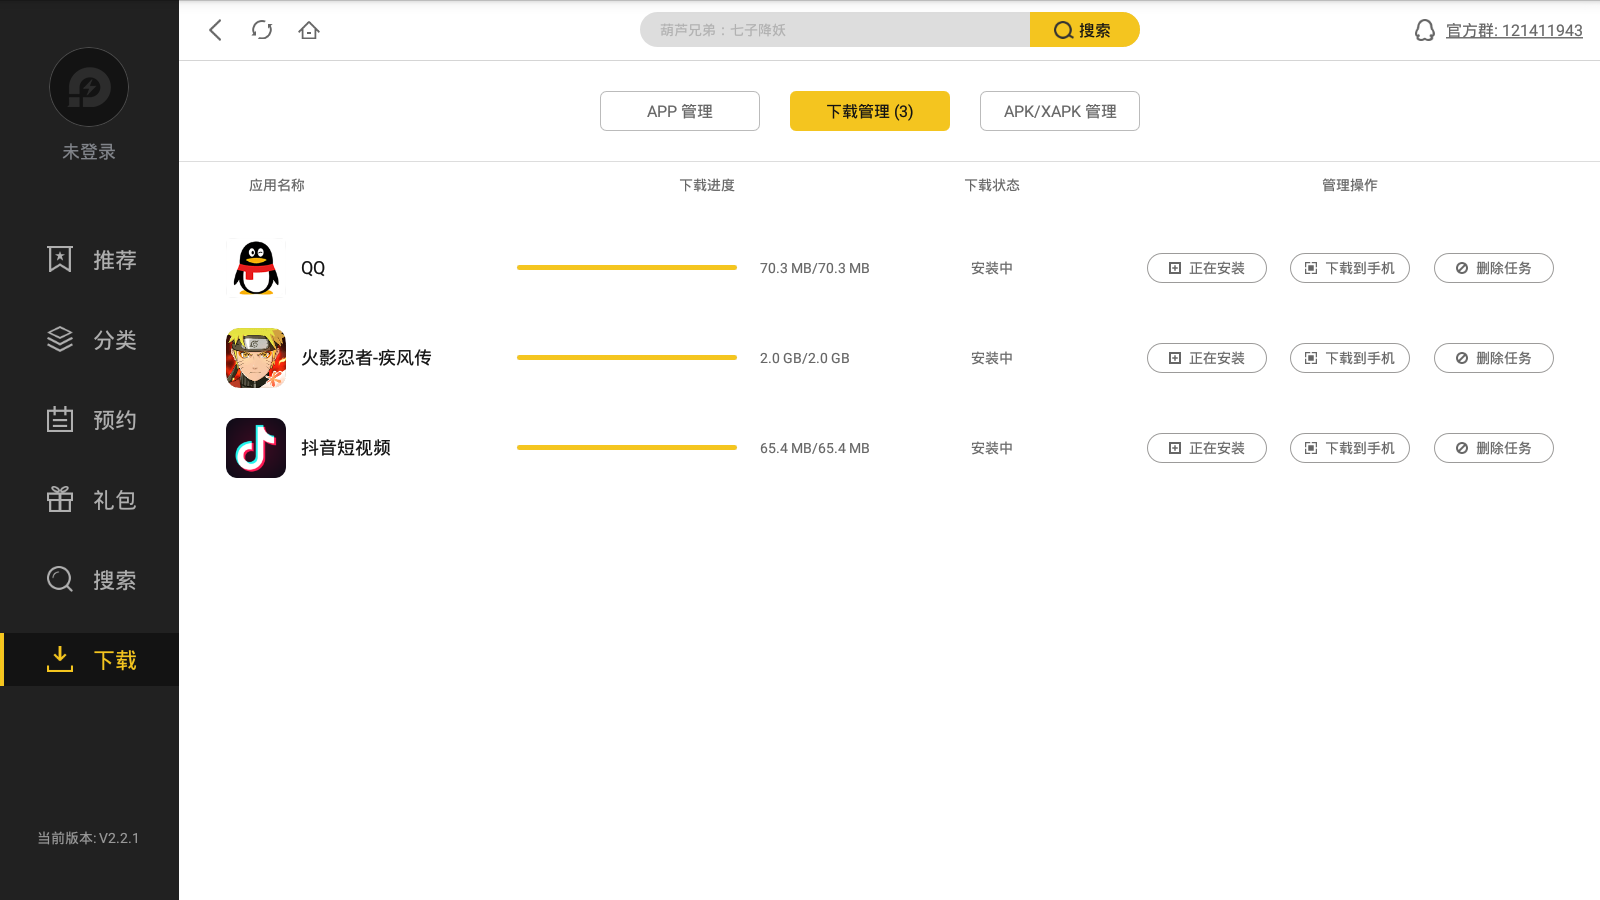Click the refresh icon in the toolbar
The width and height of the screenshot is (1600, 900).
[262, 30]
